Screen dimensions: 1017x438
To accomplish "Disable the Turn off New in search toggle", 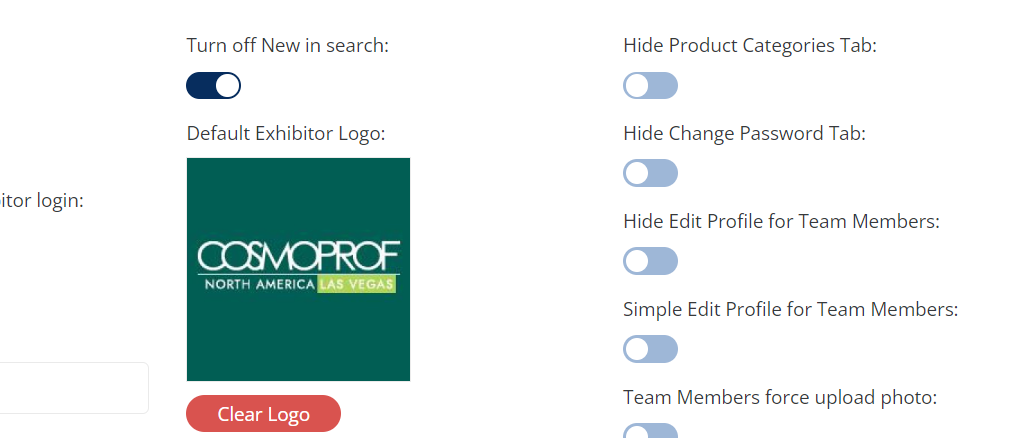I will coord(213,86).
